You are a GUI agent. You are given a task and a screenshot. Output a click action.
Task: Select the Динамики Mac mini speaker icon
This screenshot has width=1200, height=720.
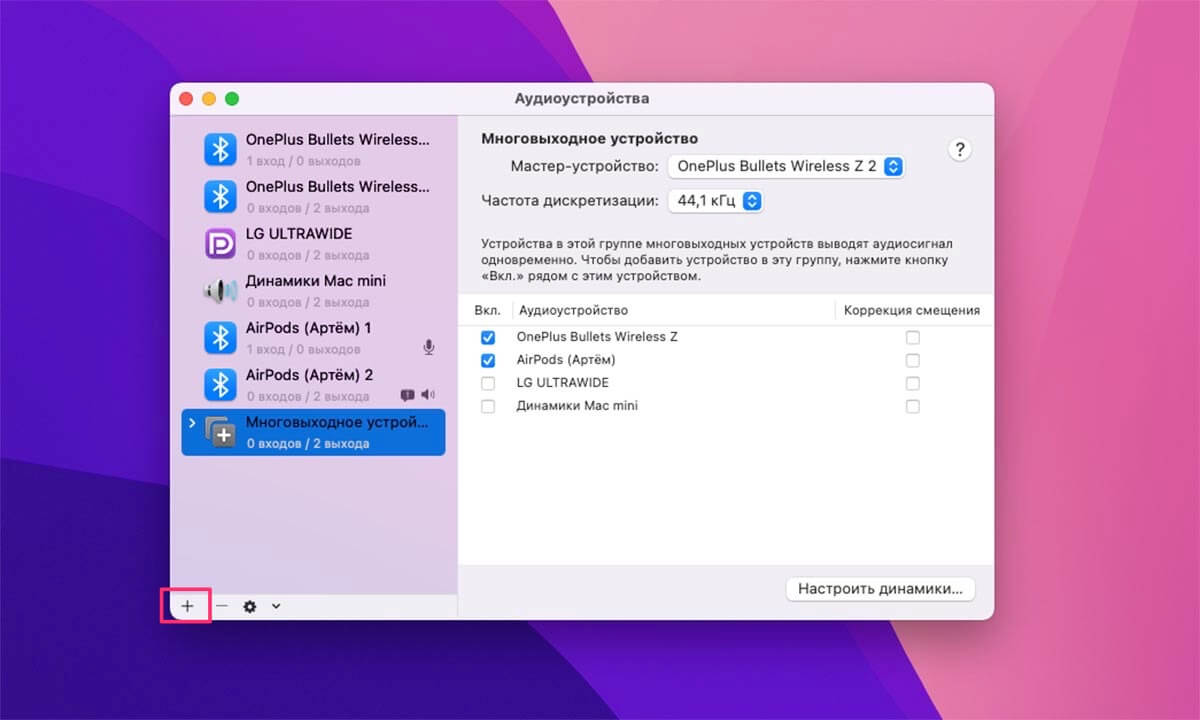point(220,291)
